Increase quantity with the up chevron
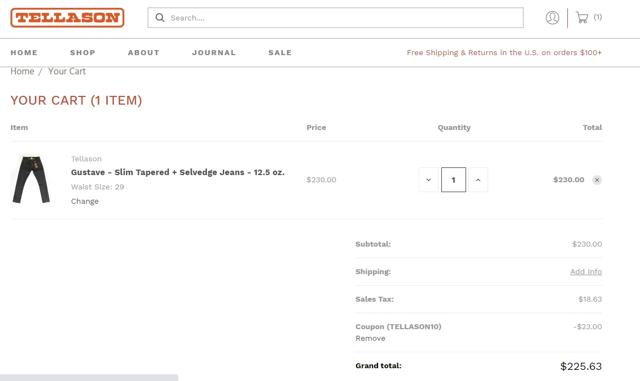This screenshot has height=381, width=640. click(478, 180)
